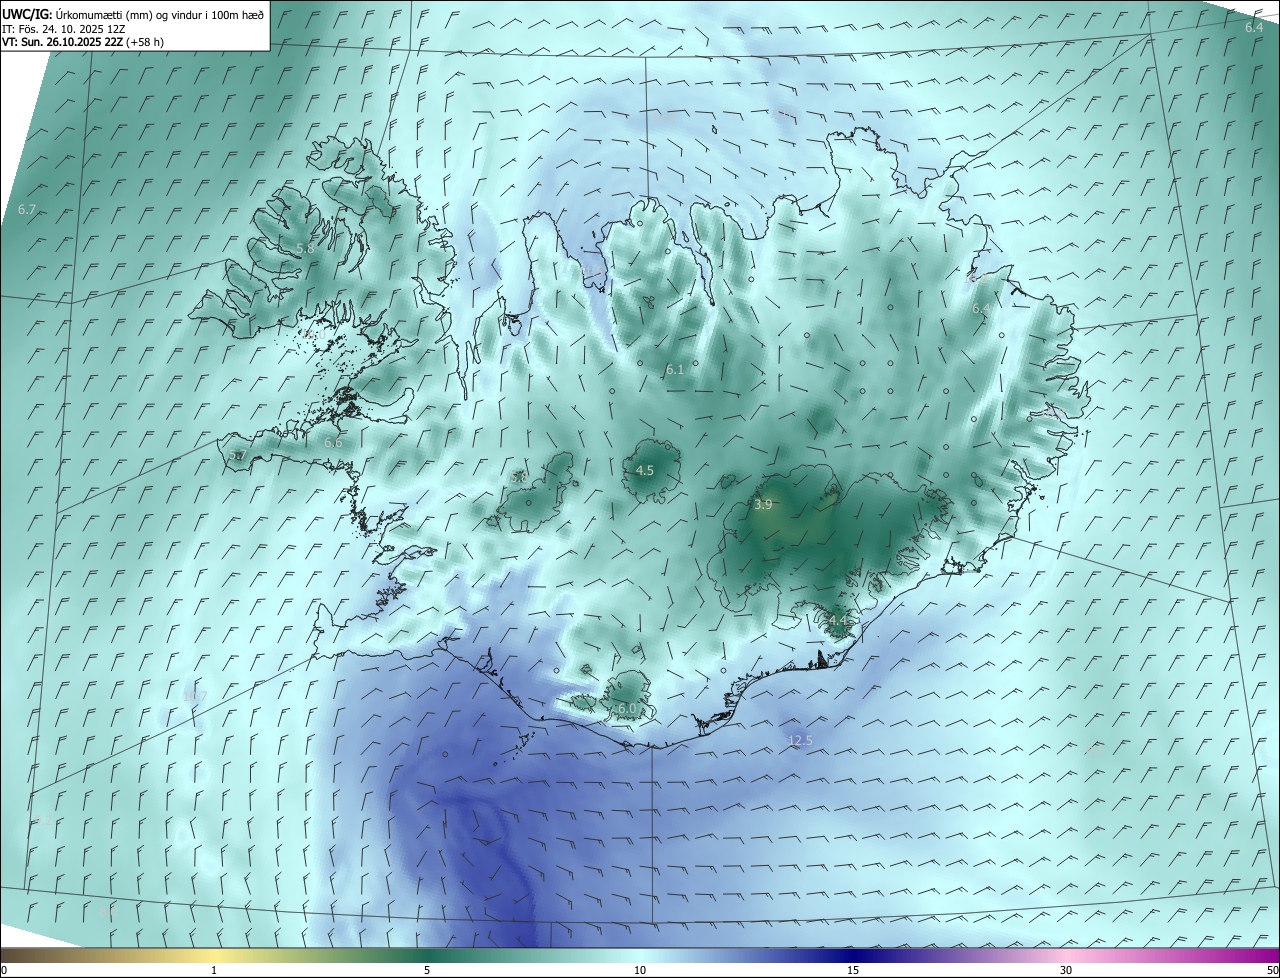Click the 4.4 value near the southeast coast
The width and height of the screenshot is (1280, 978).
pyautogui.click(x=837, y=621)
